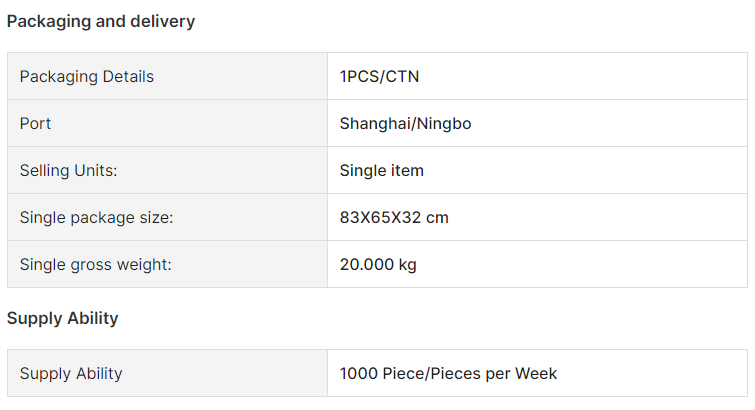Viewport: 755px width, 410px height.
Task: Click the Packaging and delivery heading
Action: coord(101,22)
